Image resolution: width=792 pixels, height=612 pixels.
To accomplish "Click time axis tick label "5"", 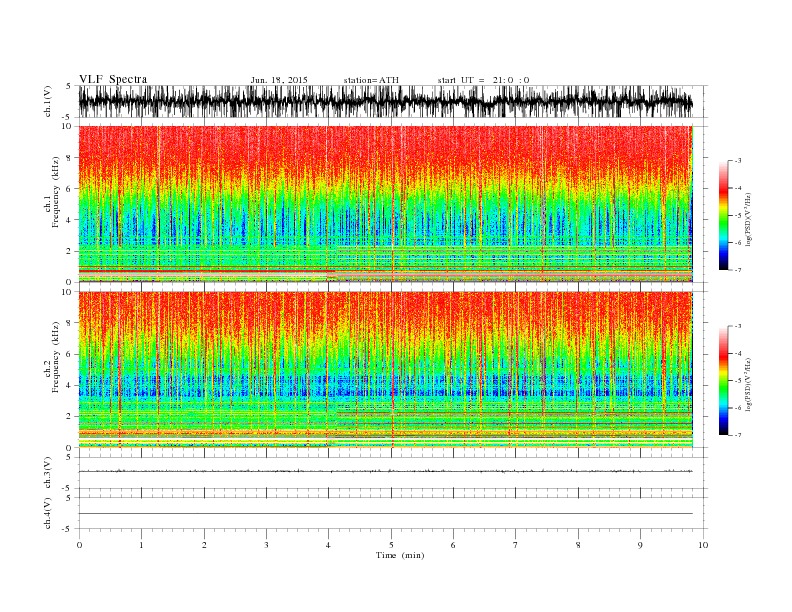I will (x=391, y=545).
